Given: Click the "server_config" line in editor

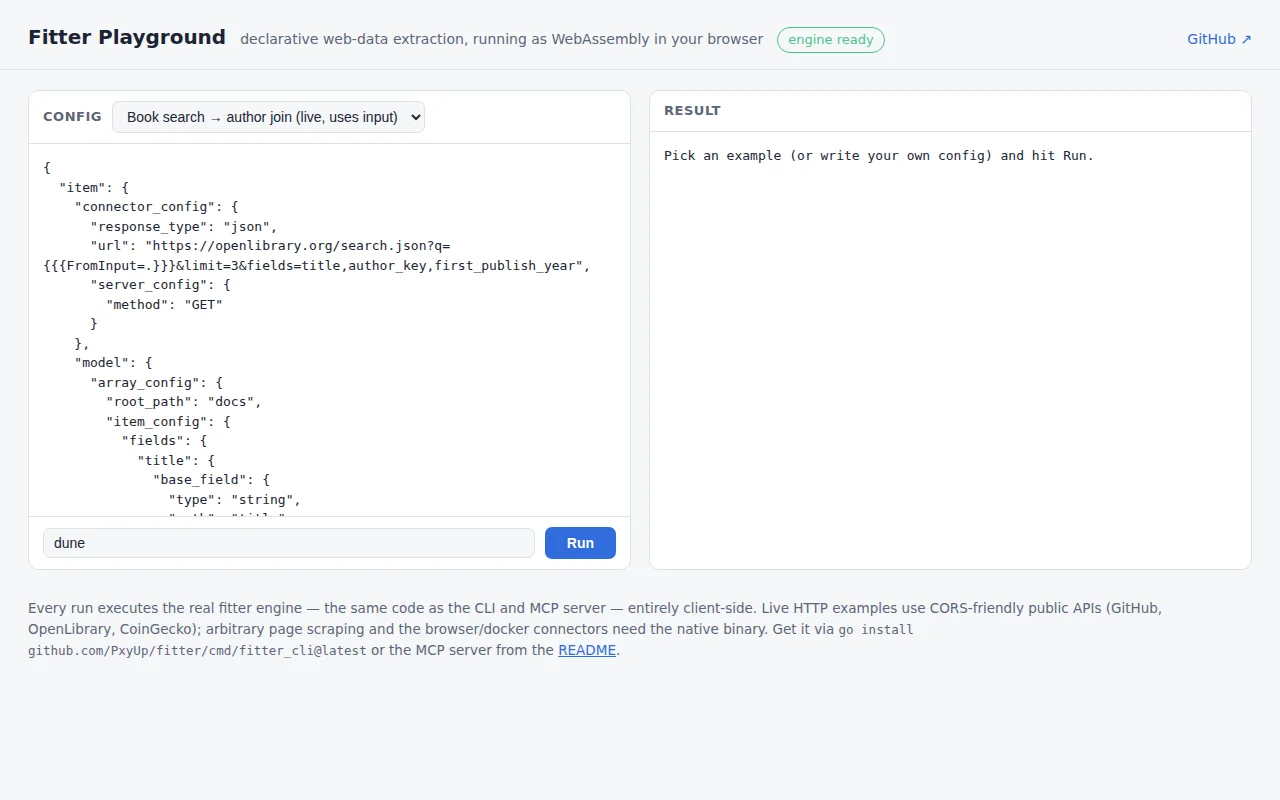Looking at the screenshot, I should point(160,285).
